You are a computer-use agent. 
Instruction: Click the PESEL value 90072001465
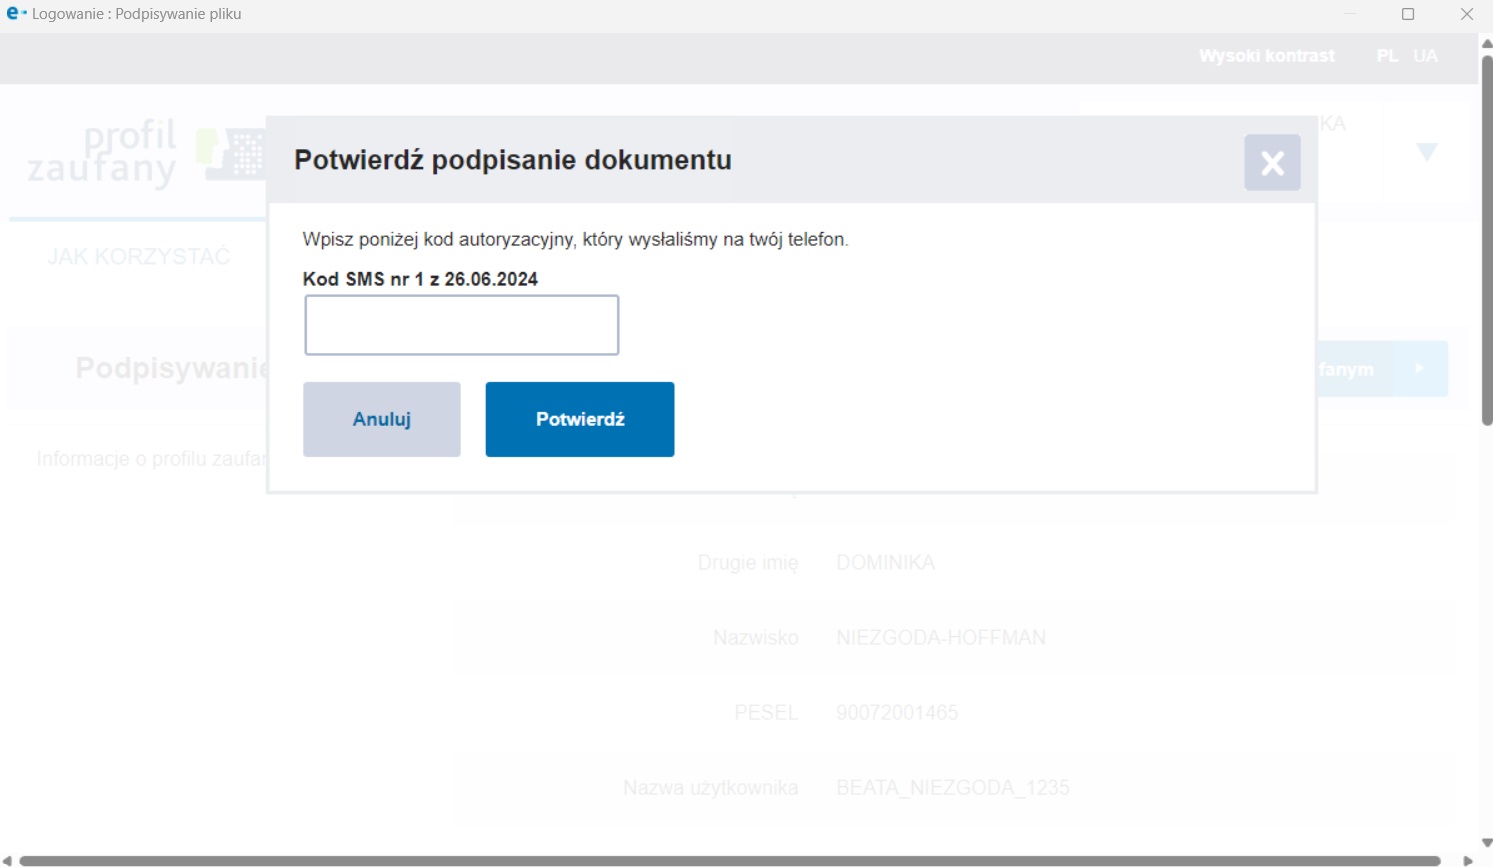(897, 713)
